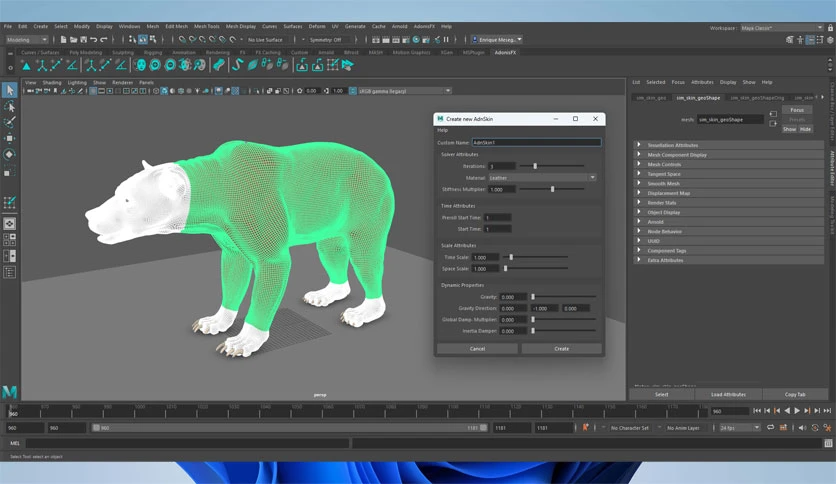The height and width of the screenshot is (484, 836).
Task: Select the AdonisFX shelf tab
Action: point(505,52)
